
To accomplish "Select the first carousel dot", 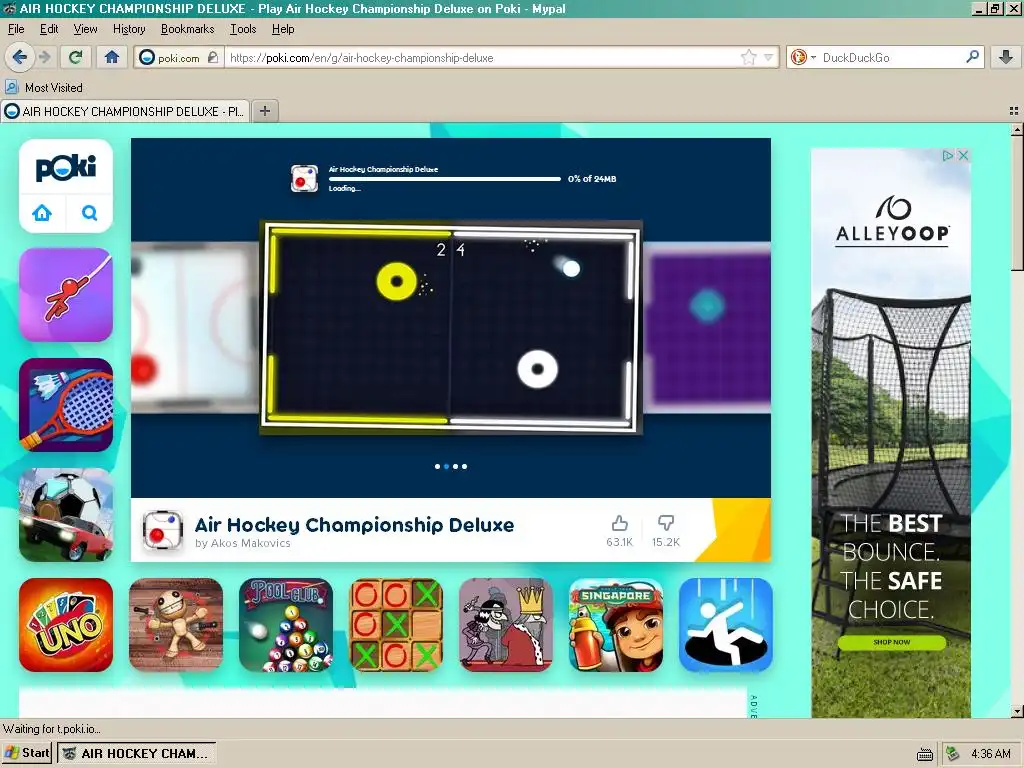I will pos(437,466).
